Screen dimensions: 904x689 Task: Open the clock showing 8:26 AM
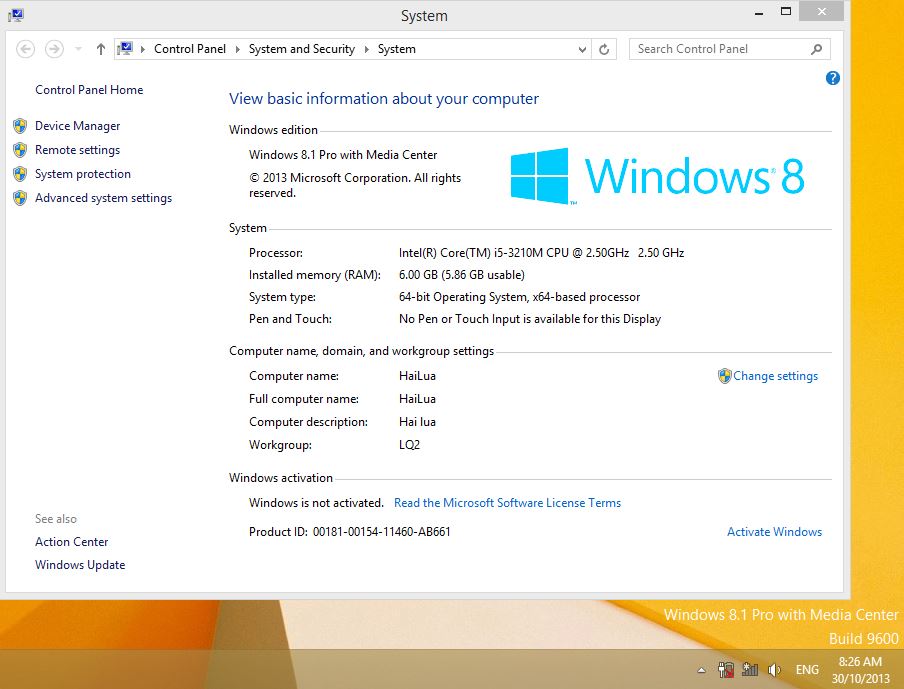(x=860, y=670)
